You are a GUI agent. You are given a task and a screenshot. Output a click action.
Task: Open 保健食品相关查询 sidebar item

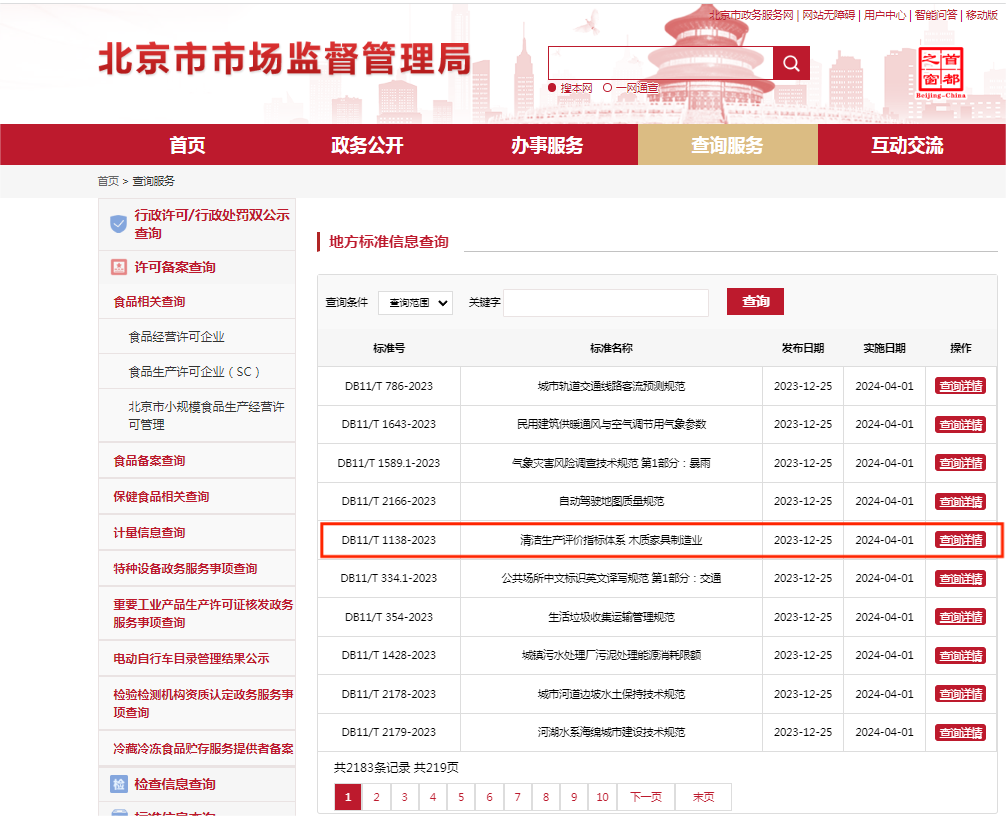161,497
